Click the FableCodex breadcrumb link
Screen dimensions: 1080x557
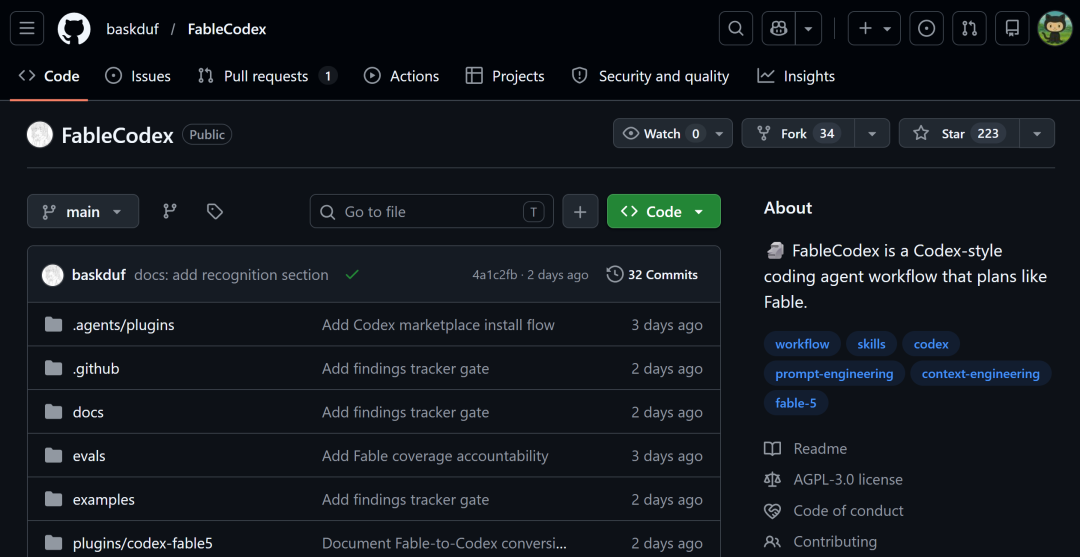coord(227,29)
